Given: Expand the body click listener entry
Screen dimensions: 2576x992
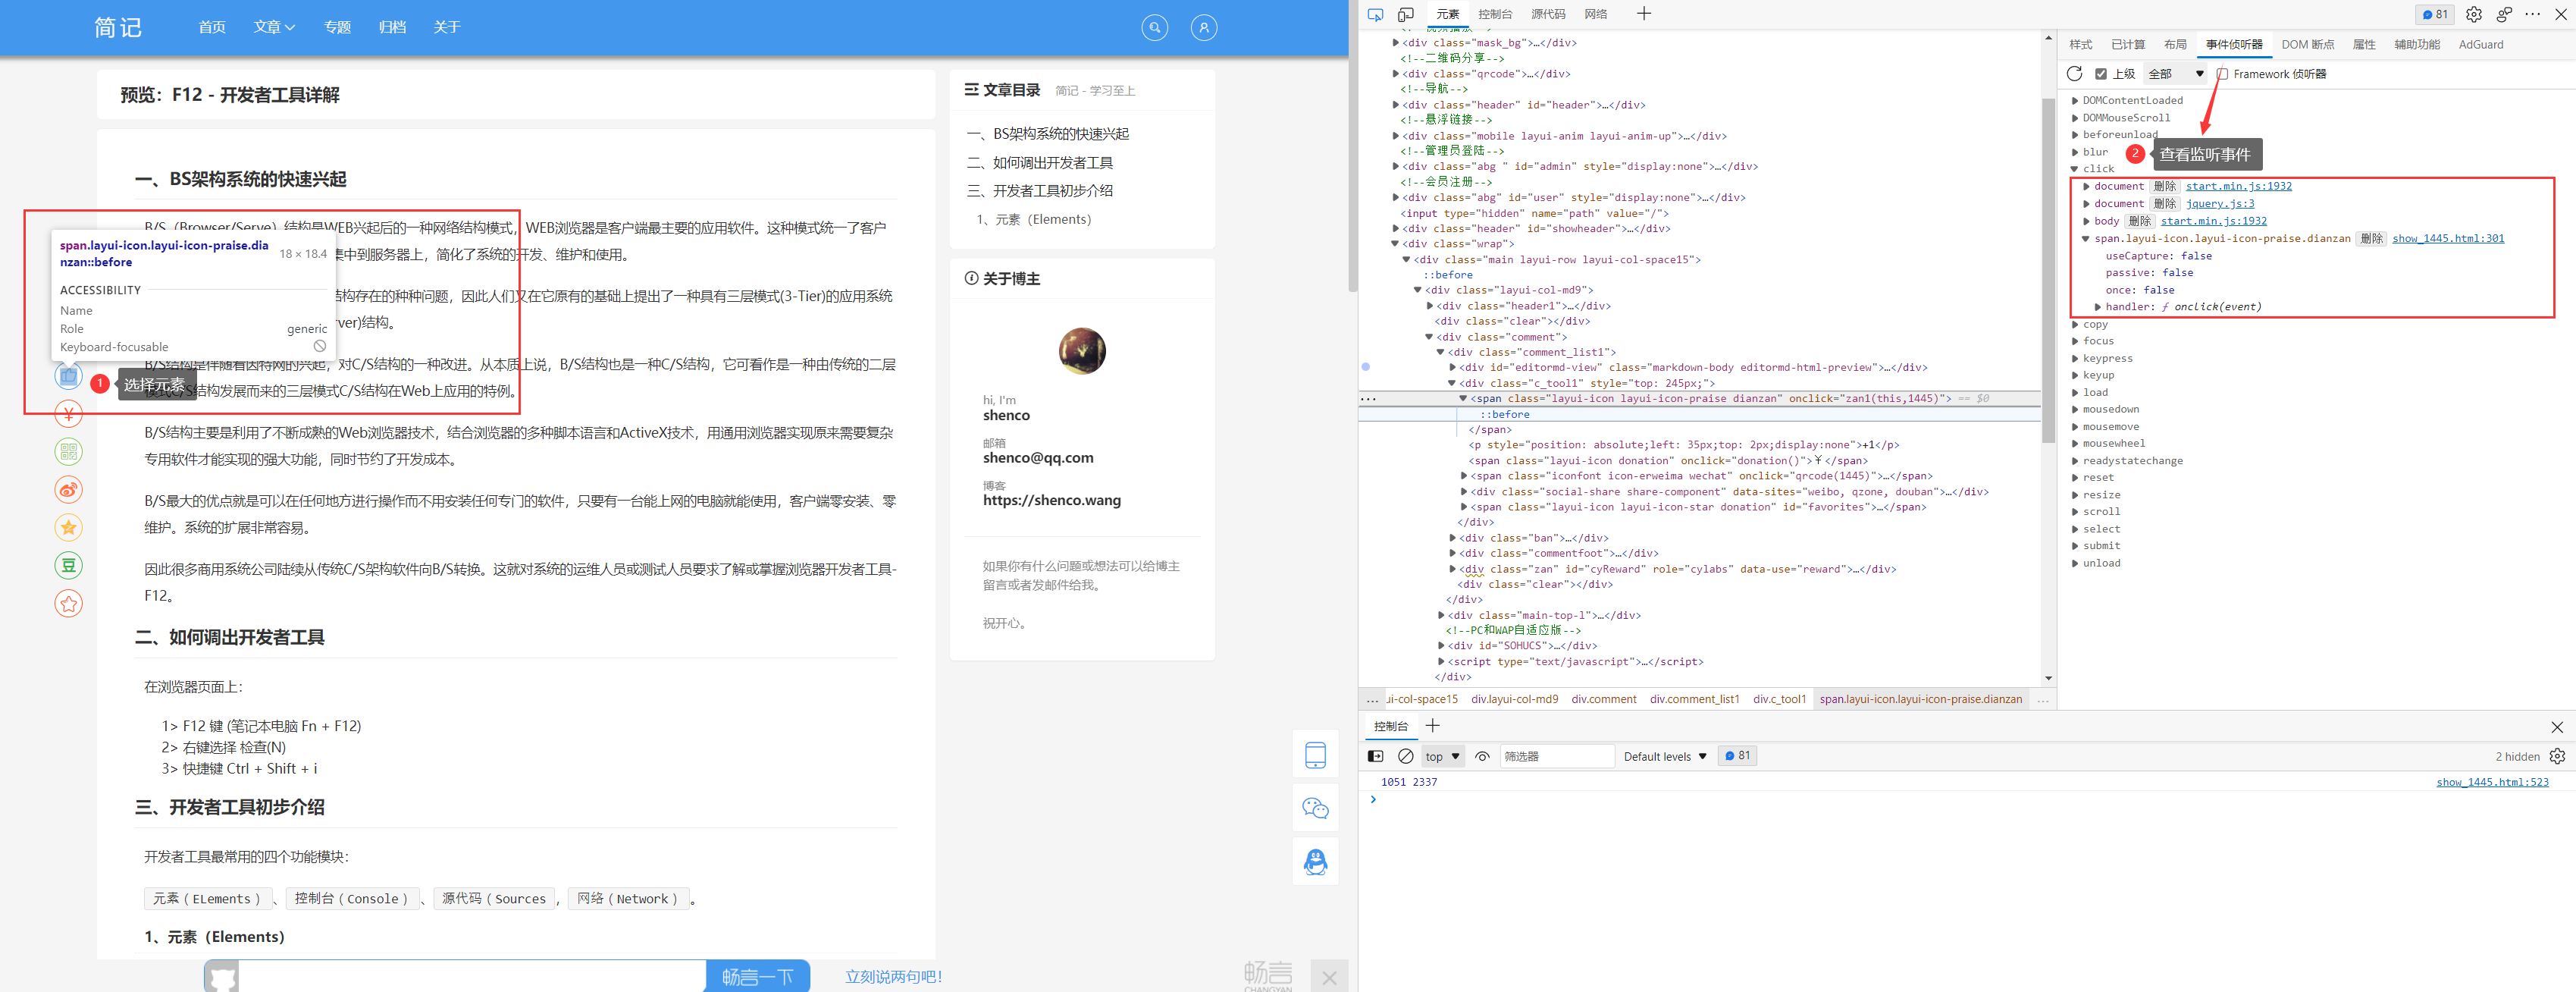Looking at the screenshot, I should (2086, 221).
